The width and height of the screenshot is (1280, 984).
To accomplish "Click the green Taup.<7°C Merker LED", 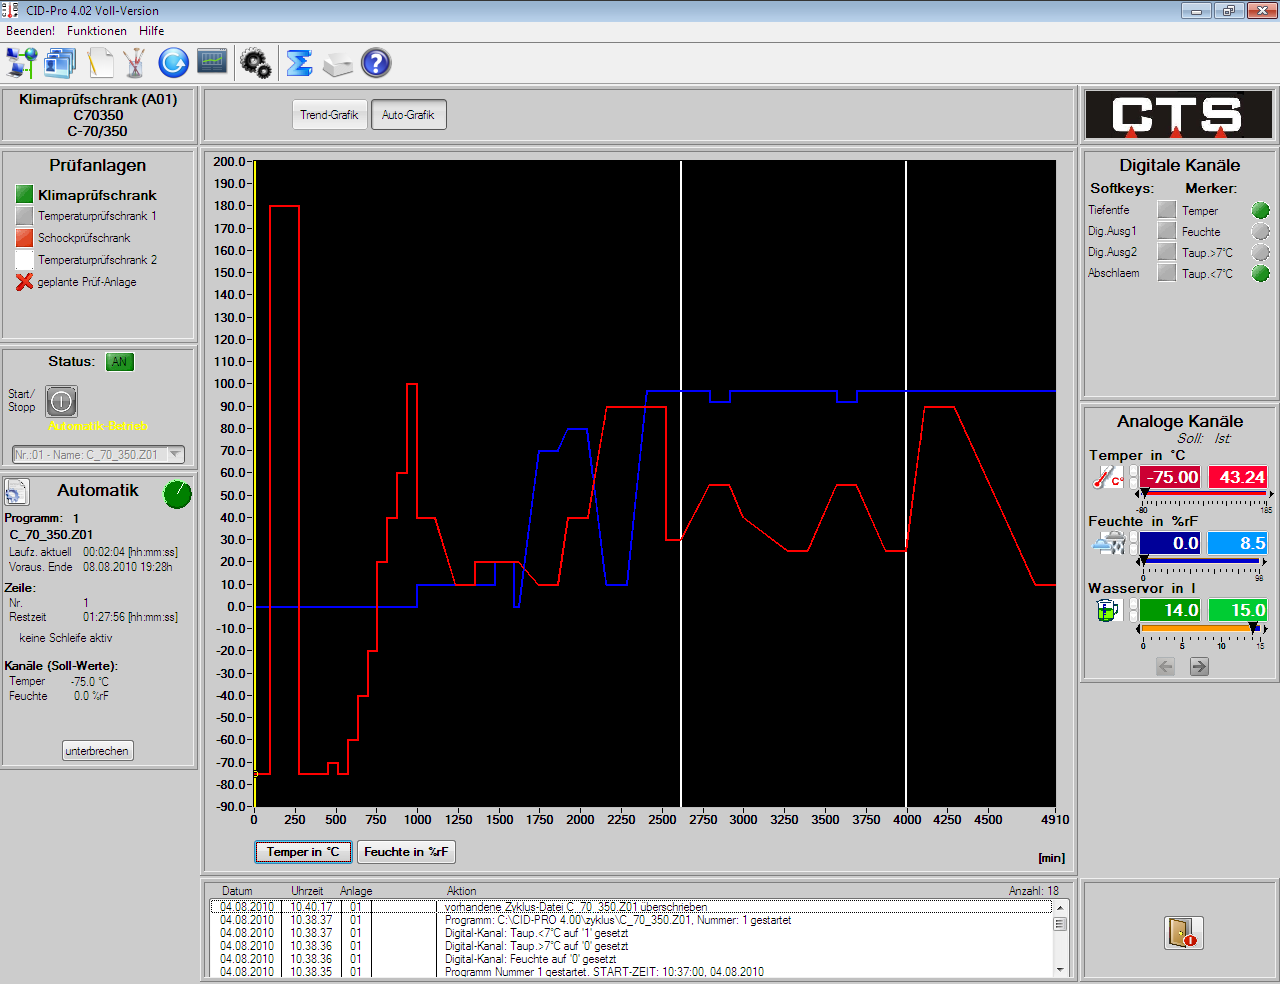I will click(x=1260, y=273).
